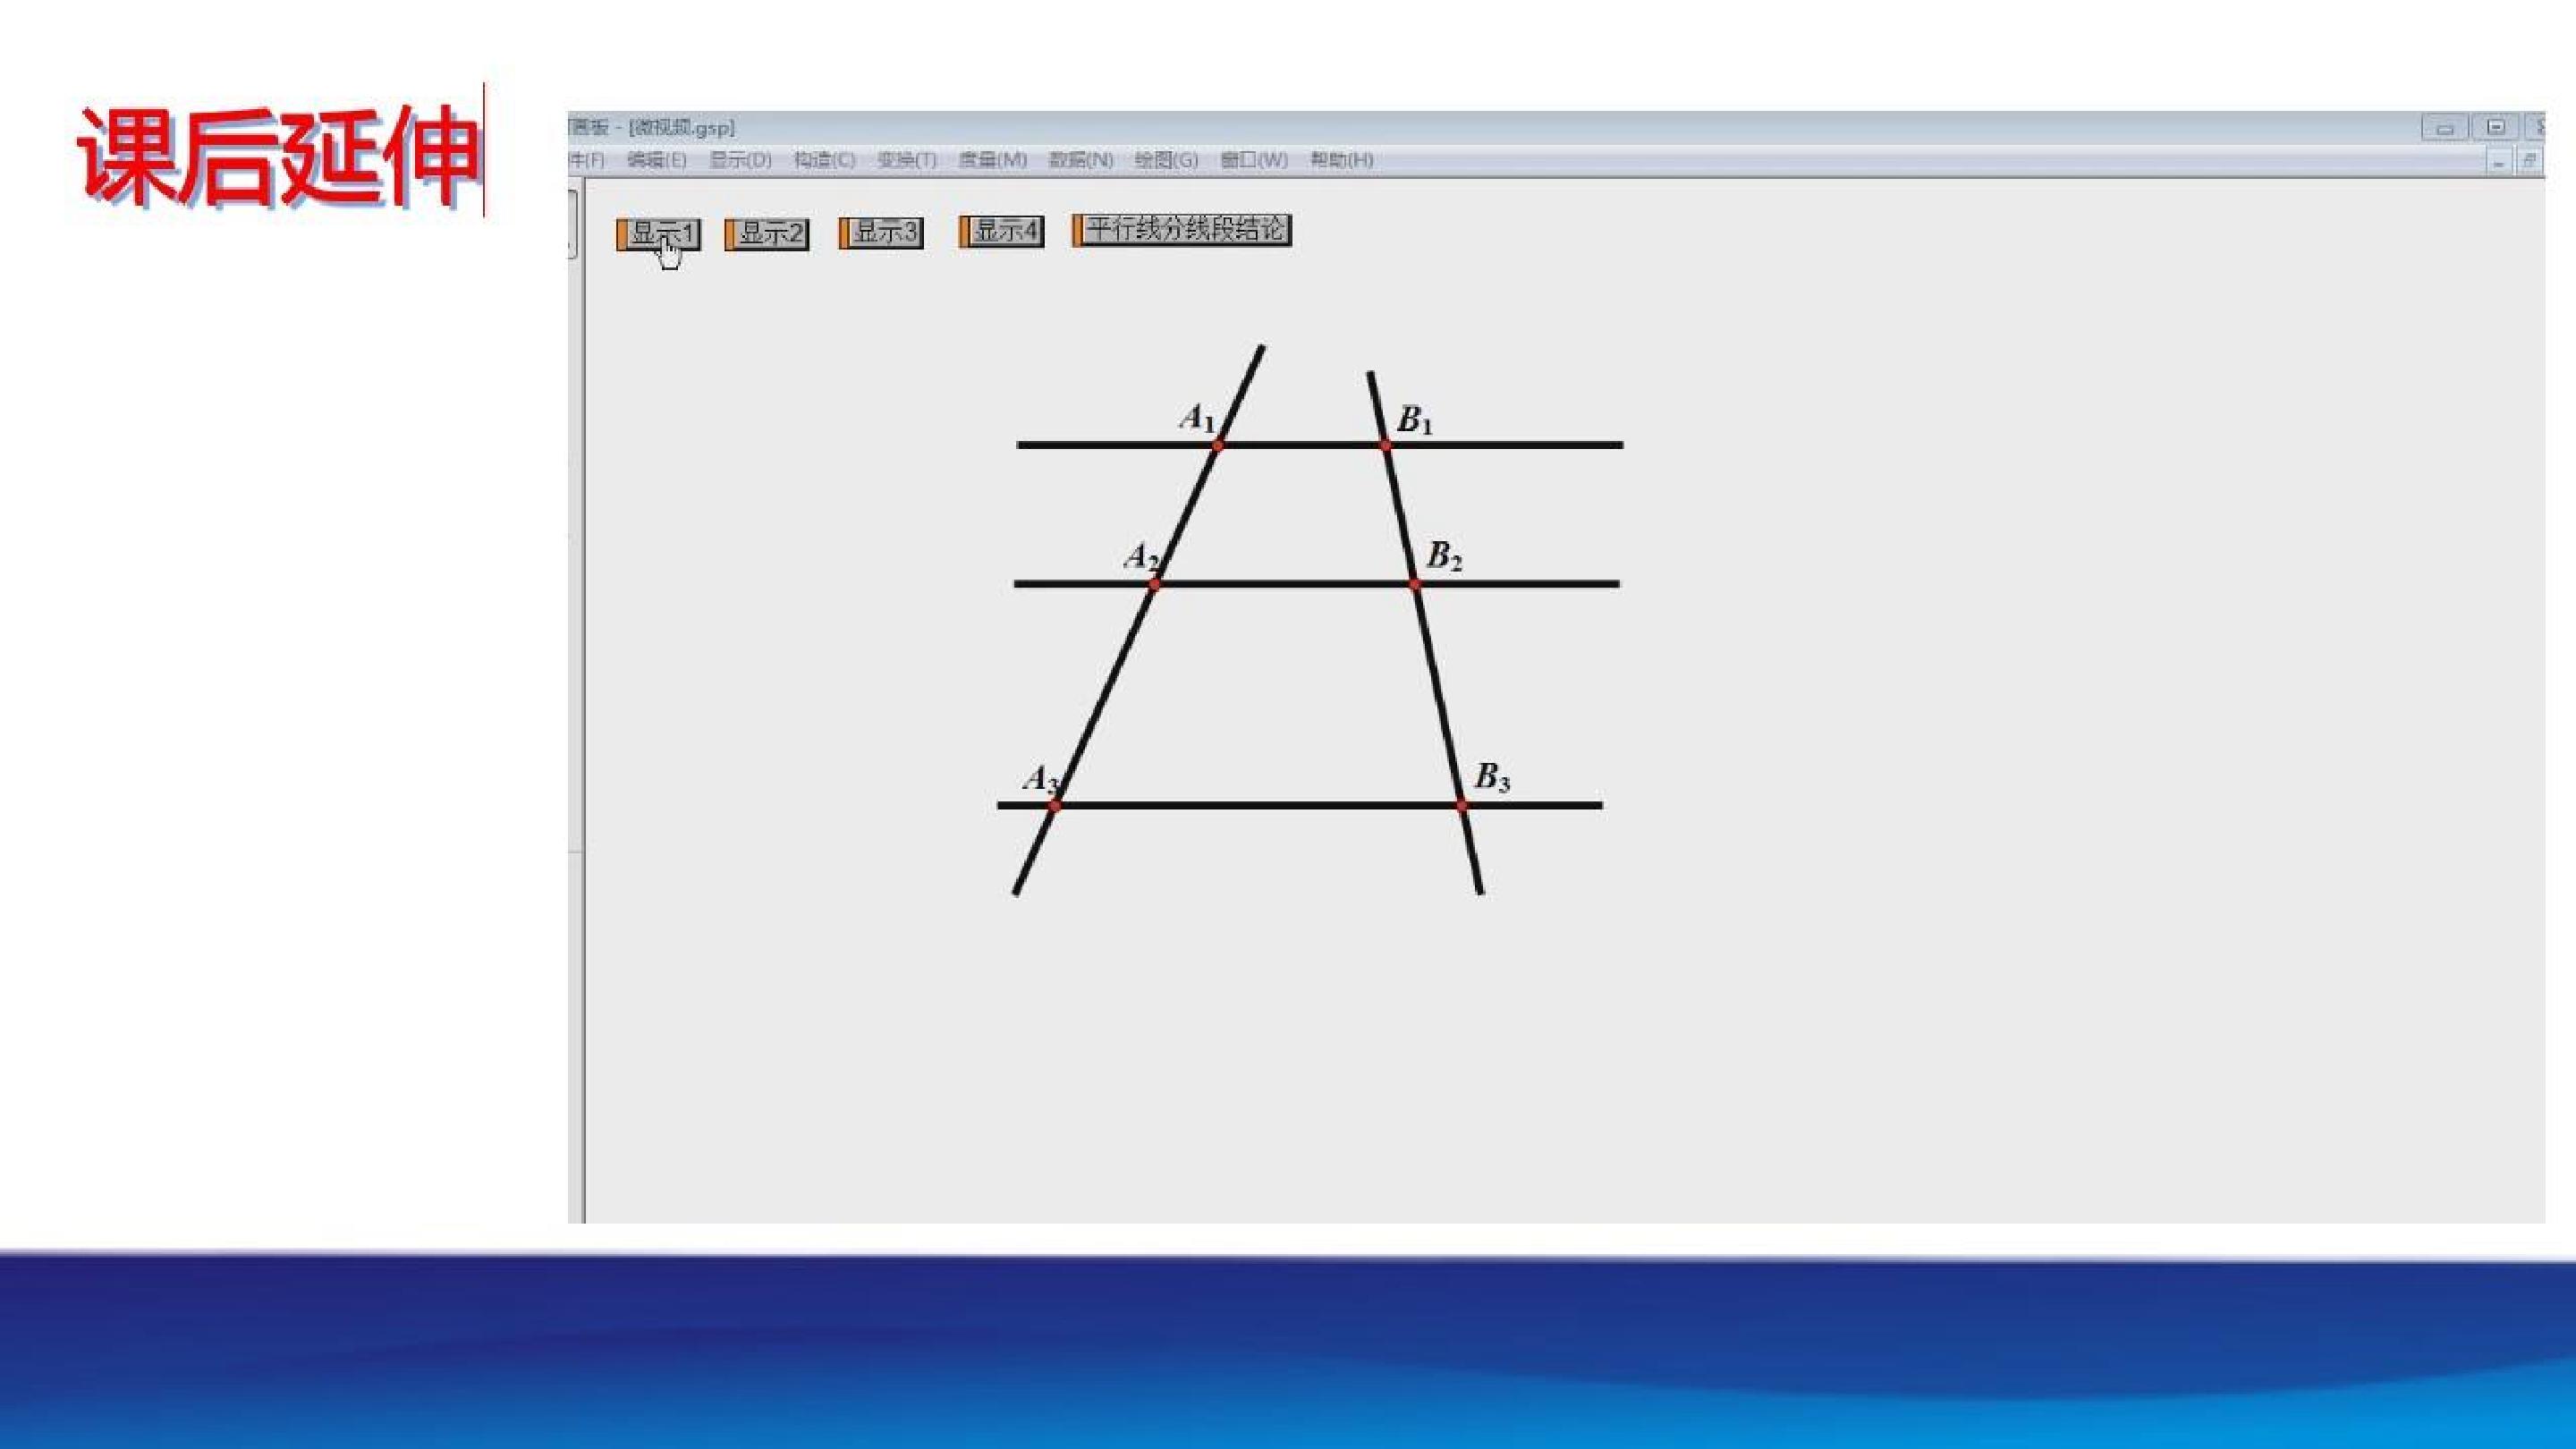Click the 平行线分线段结论 button

click(x=1181, y=230)
